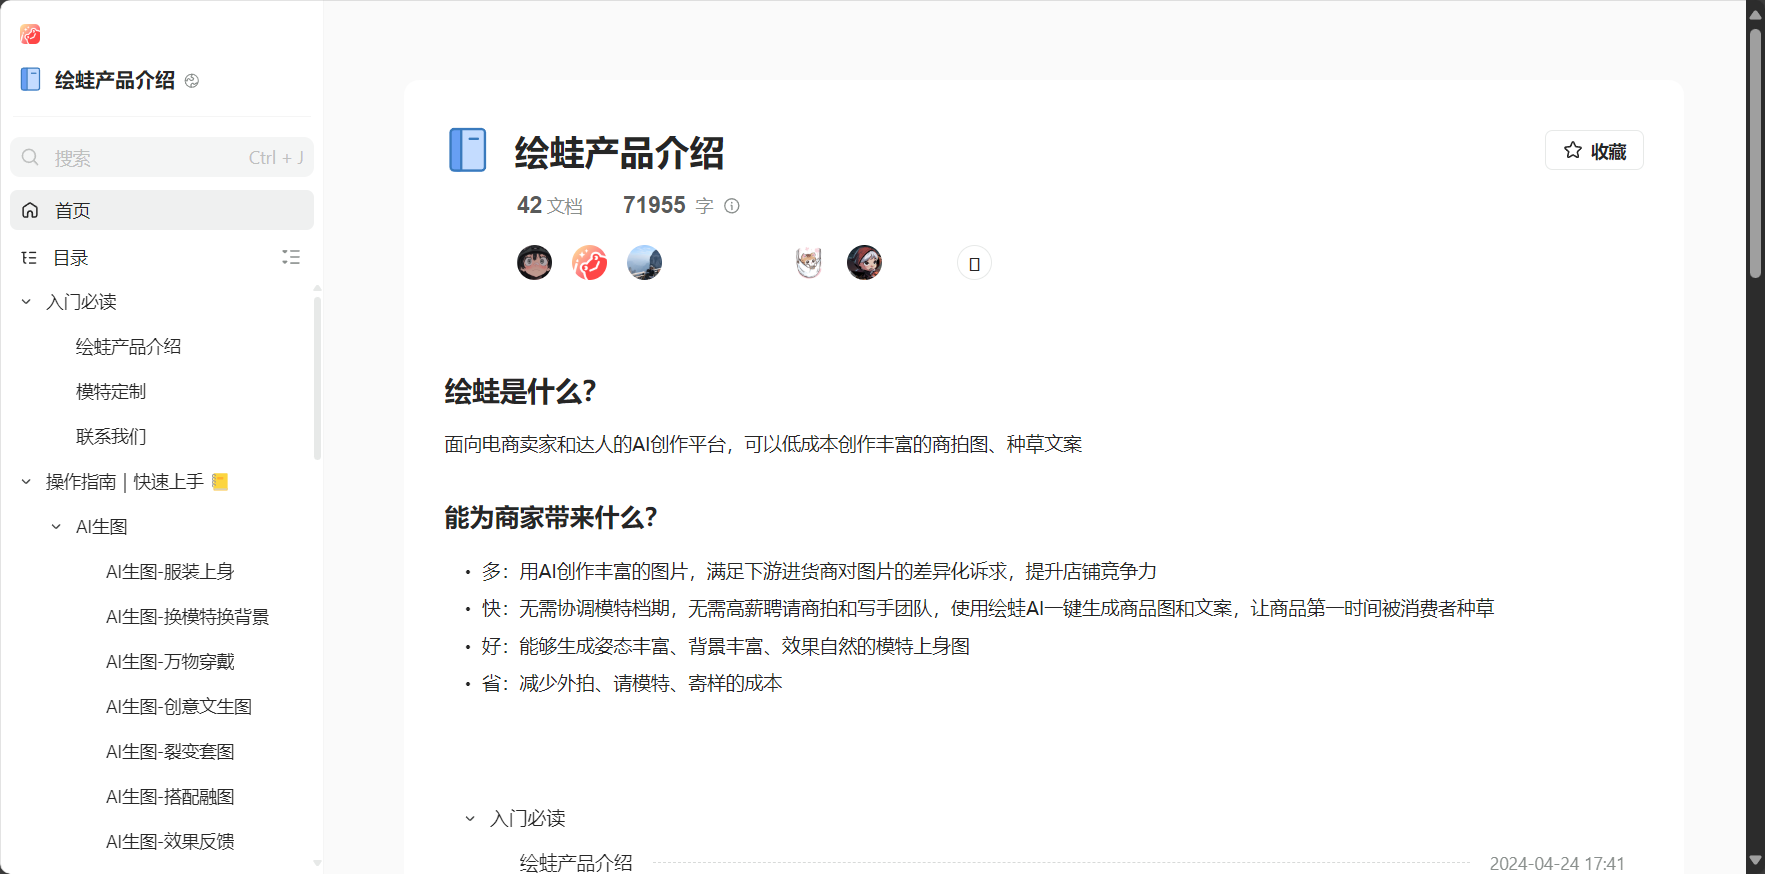Click sidebar header title 绘蛙产品介绍
The width and height of the screenshot is (1765, 874).
[x=115, y=80]
